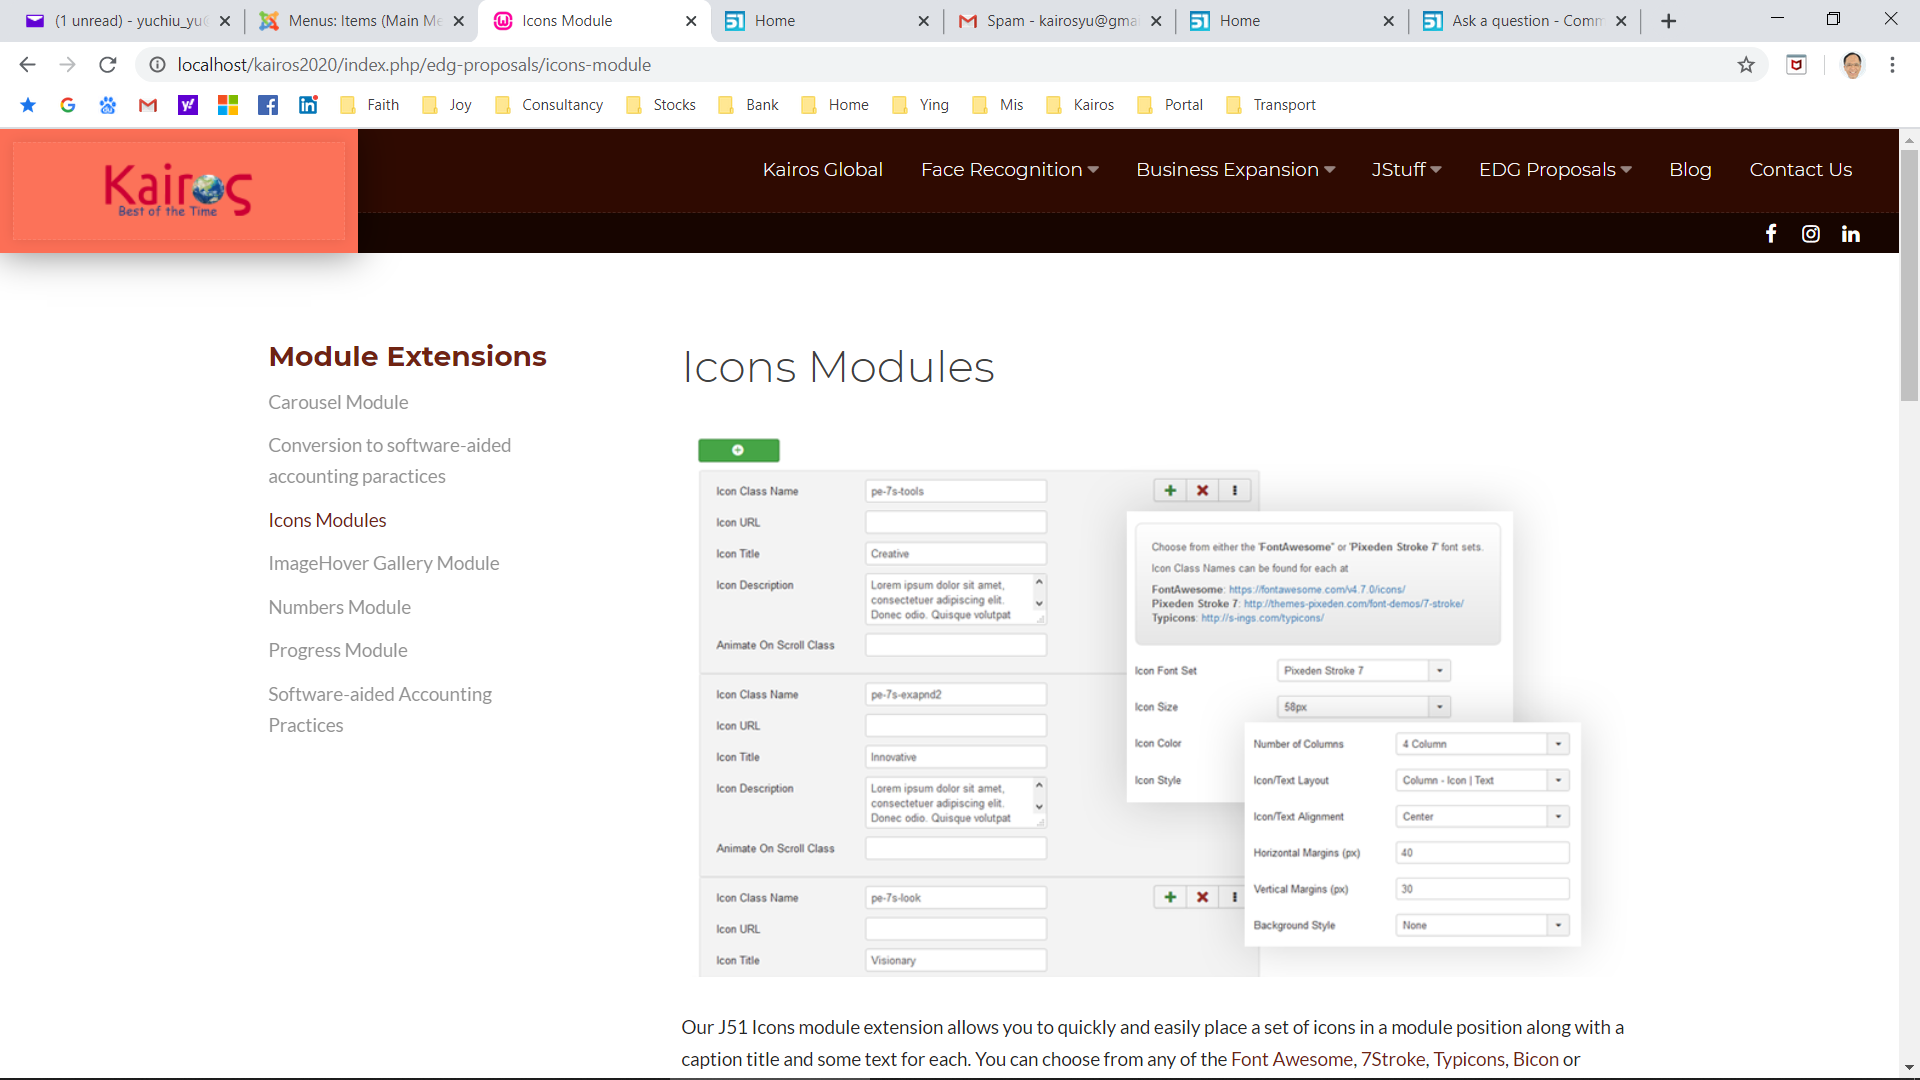Click the Kairos logo
The width and height of the screenshot is (1920, 1080).
178,190
